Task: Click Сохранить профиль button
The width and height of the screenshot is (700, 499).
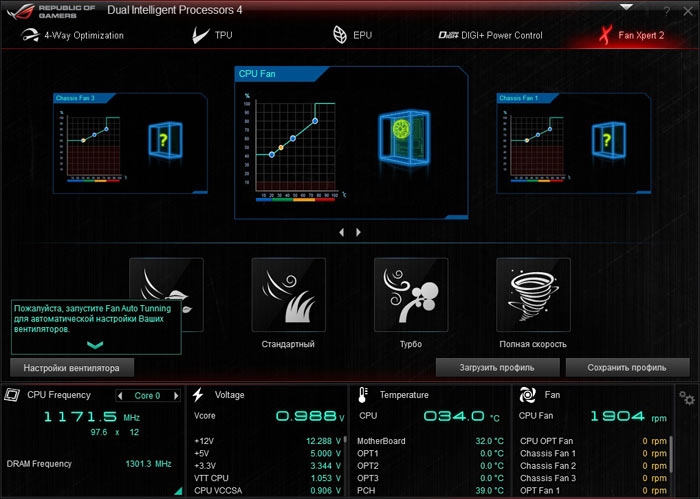Action: [x=627, y=367]
